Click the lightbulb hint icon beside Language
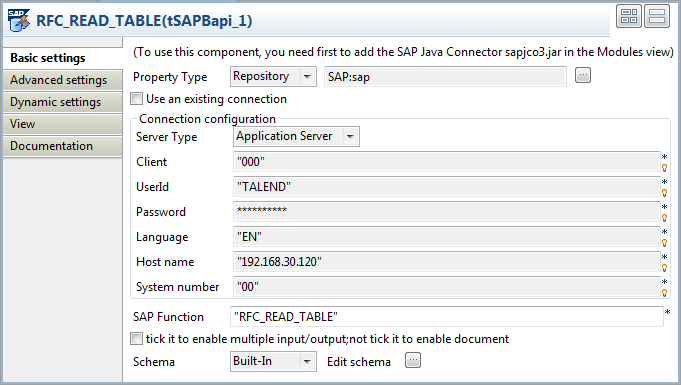This screenshot has height=385, width=681. tap(664, 242)
